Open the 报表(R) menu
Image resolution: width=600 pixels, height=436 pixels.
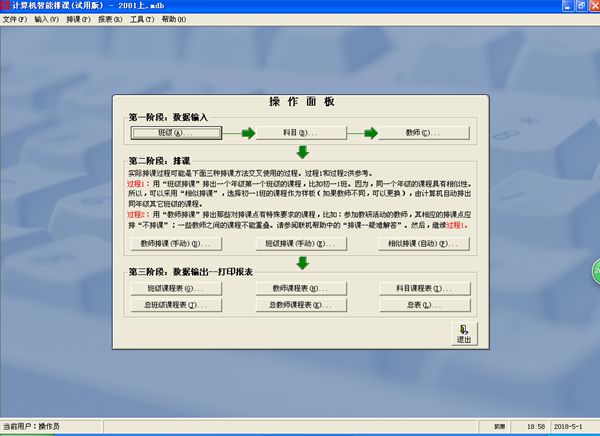110,19
